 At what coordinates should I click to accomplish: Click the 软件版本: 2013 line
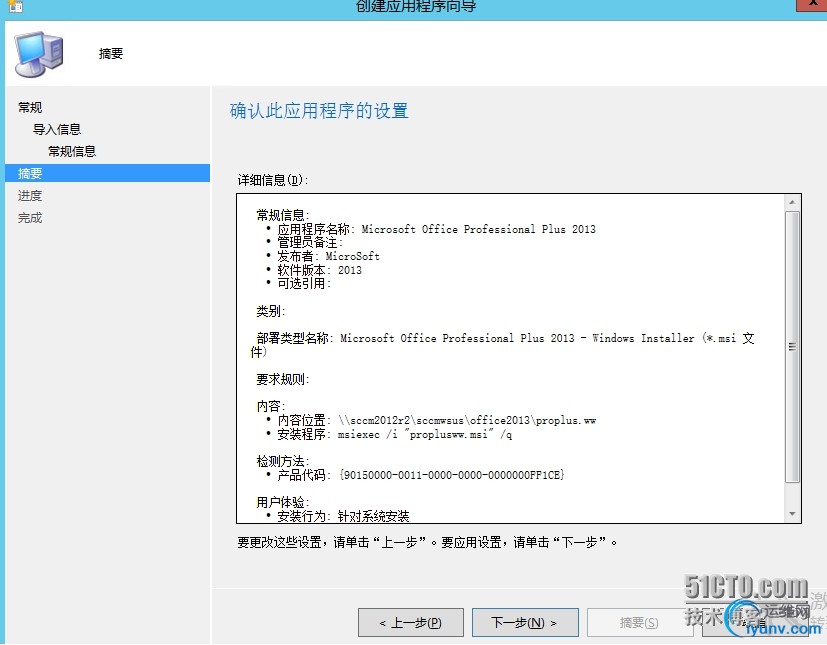coord(320,270)
